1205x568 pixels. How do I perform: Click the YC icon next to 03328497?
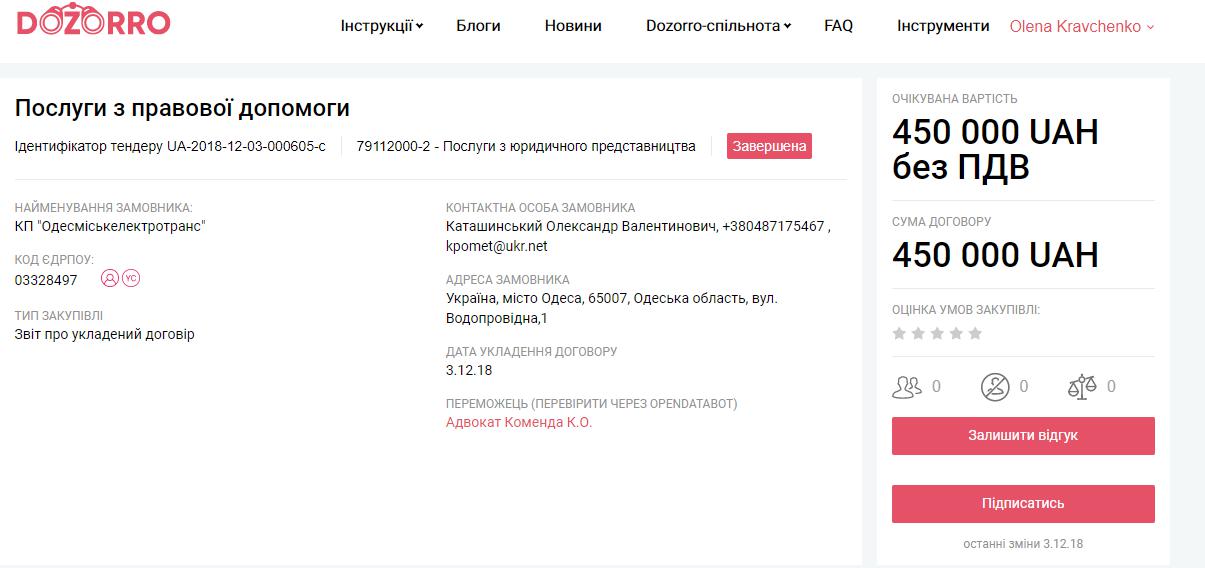(x=130, y=279)
